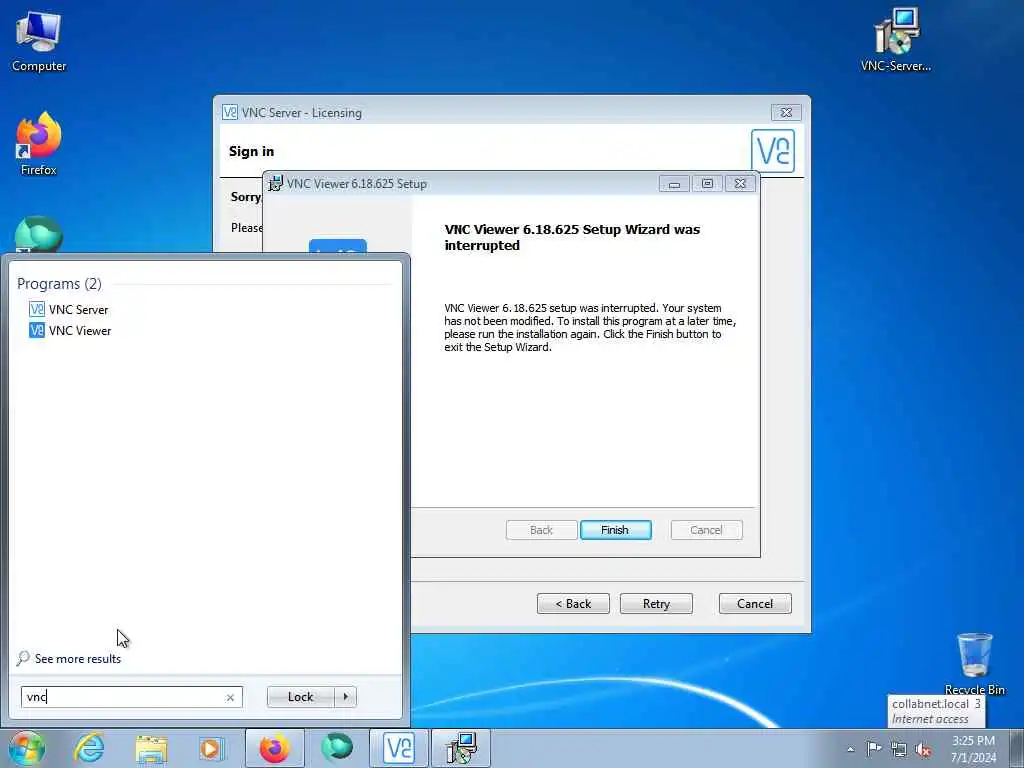Maximize the VNC Viewer Setup window
This screenshot has height=768, width=1024.
[707, 184]
